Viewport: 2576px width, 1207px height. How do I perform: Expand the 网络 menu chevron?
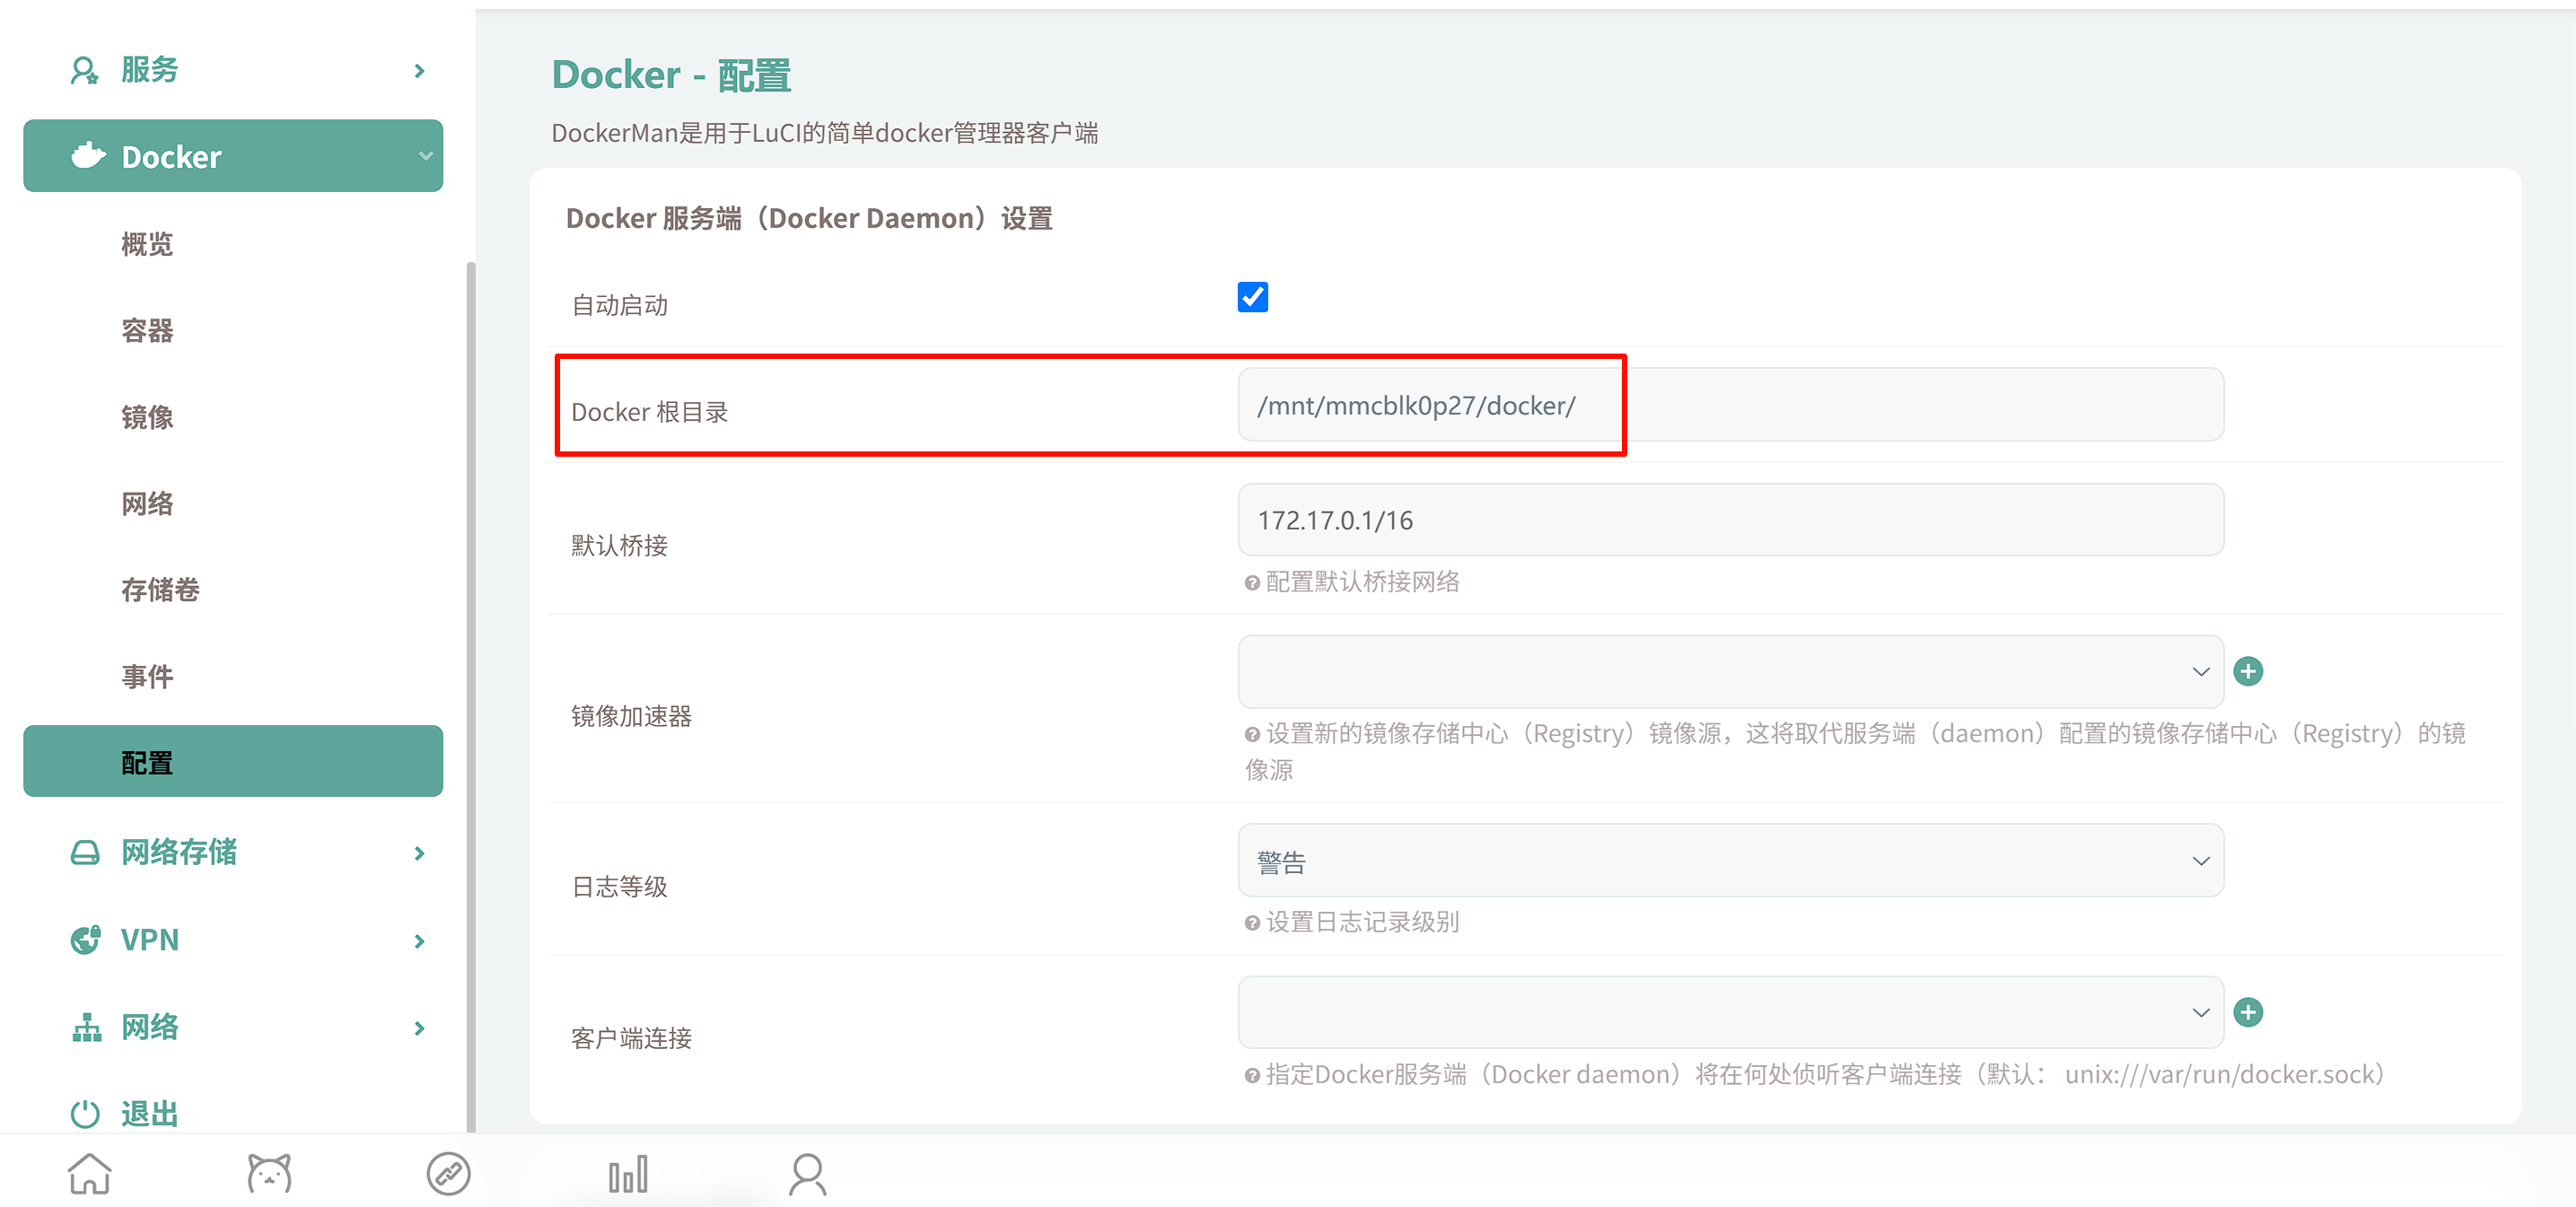420,1028
